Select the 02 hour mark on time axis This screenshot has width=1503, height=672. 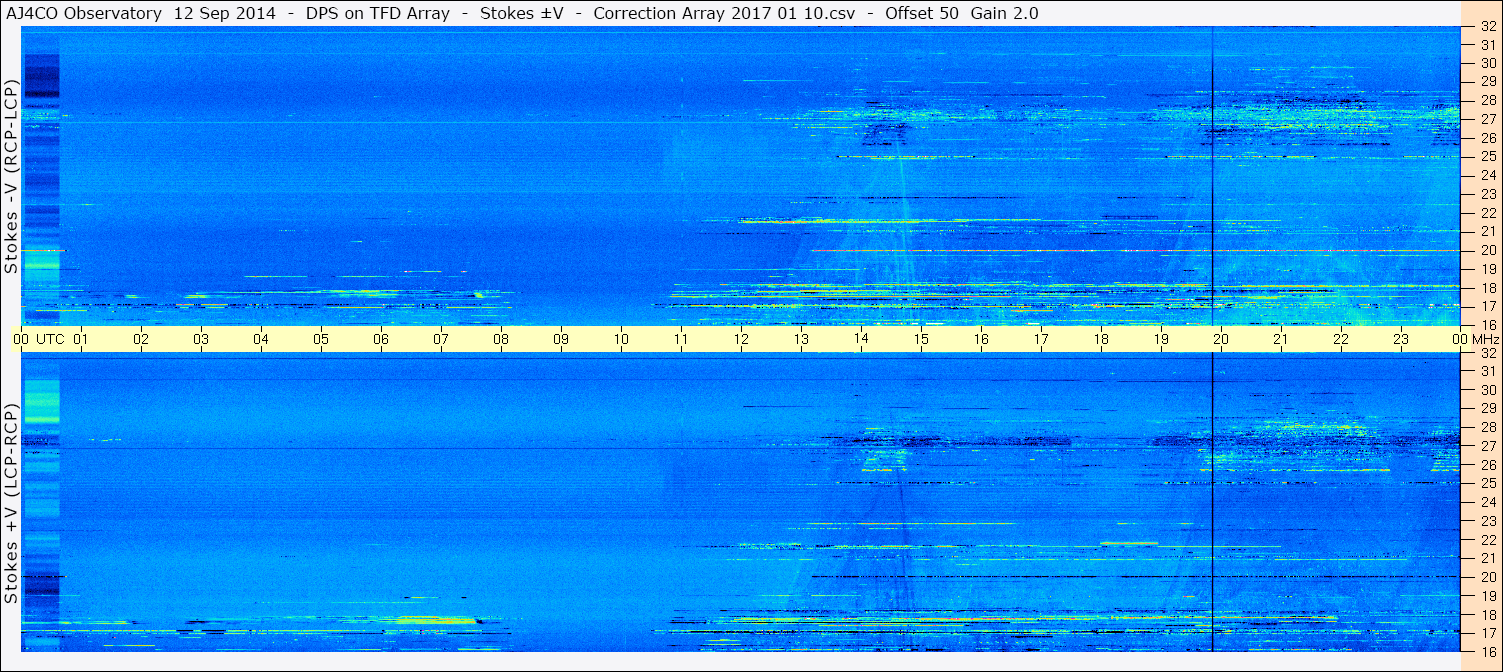coord(141,339)
